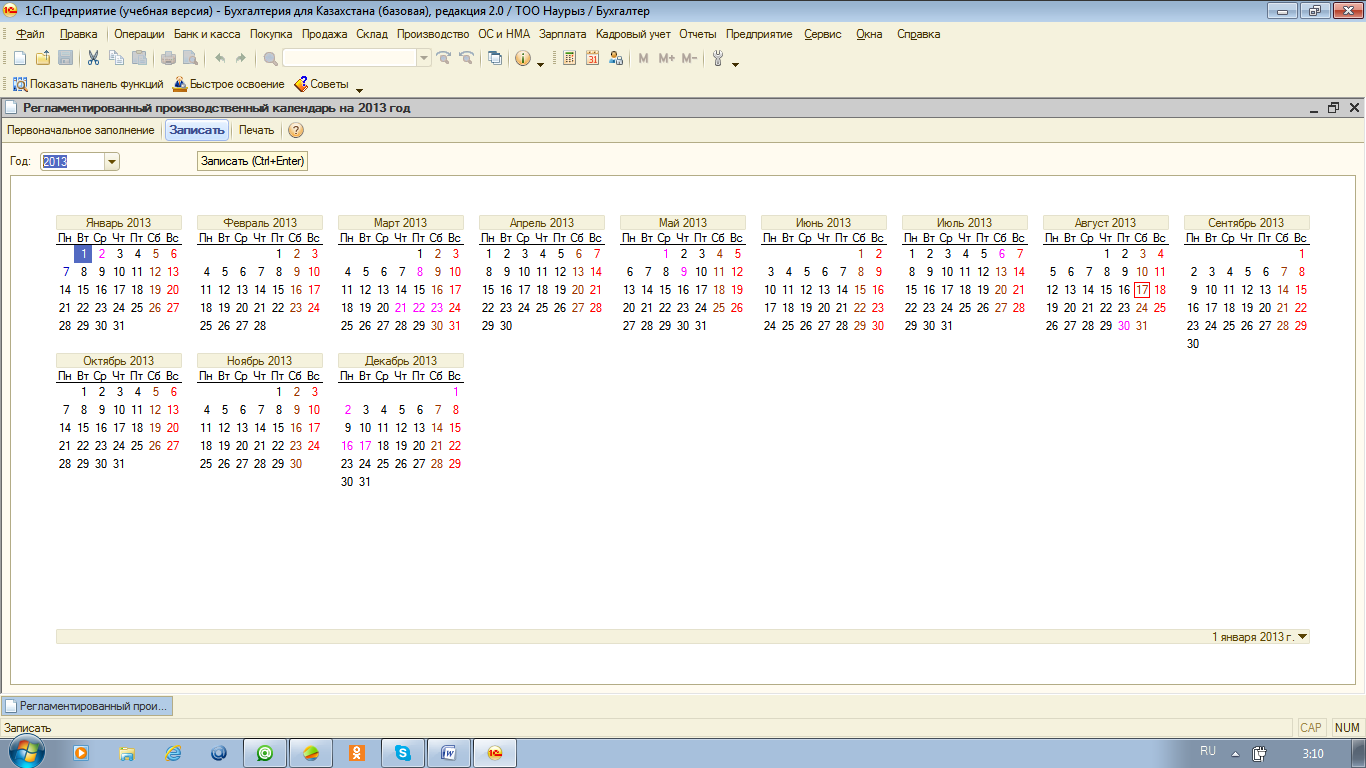Click the Save disk icon
Image resolution: width=1366 pixels, height=768 pixels.
[65, 59]
